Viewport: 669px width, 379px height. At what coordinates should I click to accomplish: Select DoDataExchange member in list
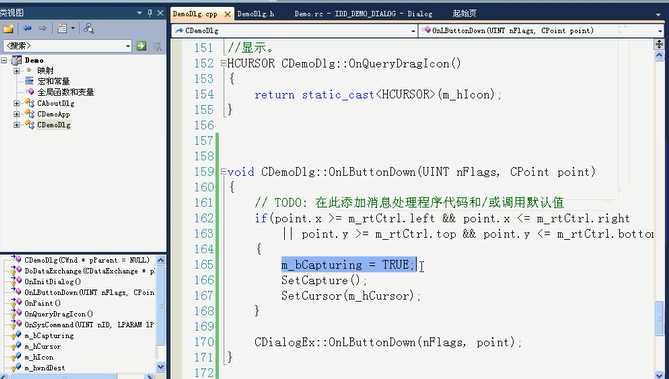pyautogui.click(x=90, y=271)
